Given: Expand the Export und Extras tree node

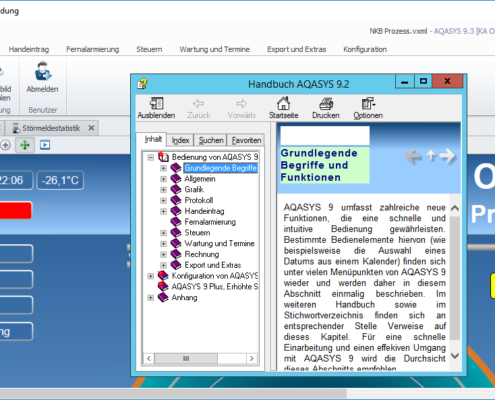Looking at the screenshot, I should pos(163,265).
